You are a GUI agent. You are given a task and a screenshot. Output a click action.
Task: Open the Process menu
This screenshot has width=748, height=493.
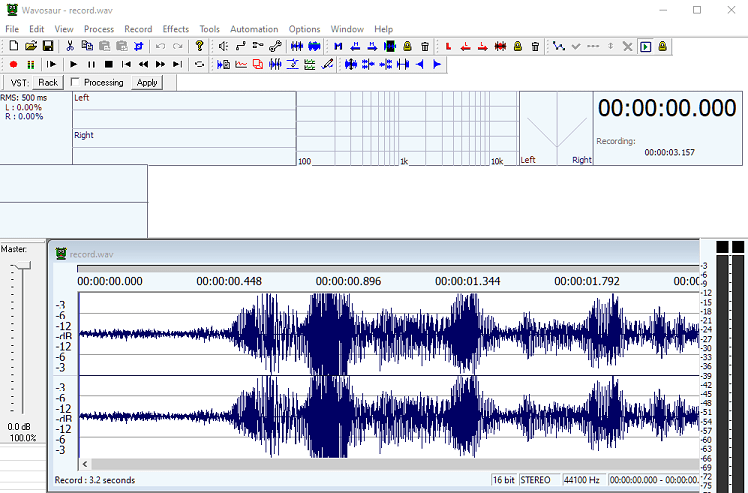(x=99, y=29)
